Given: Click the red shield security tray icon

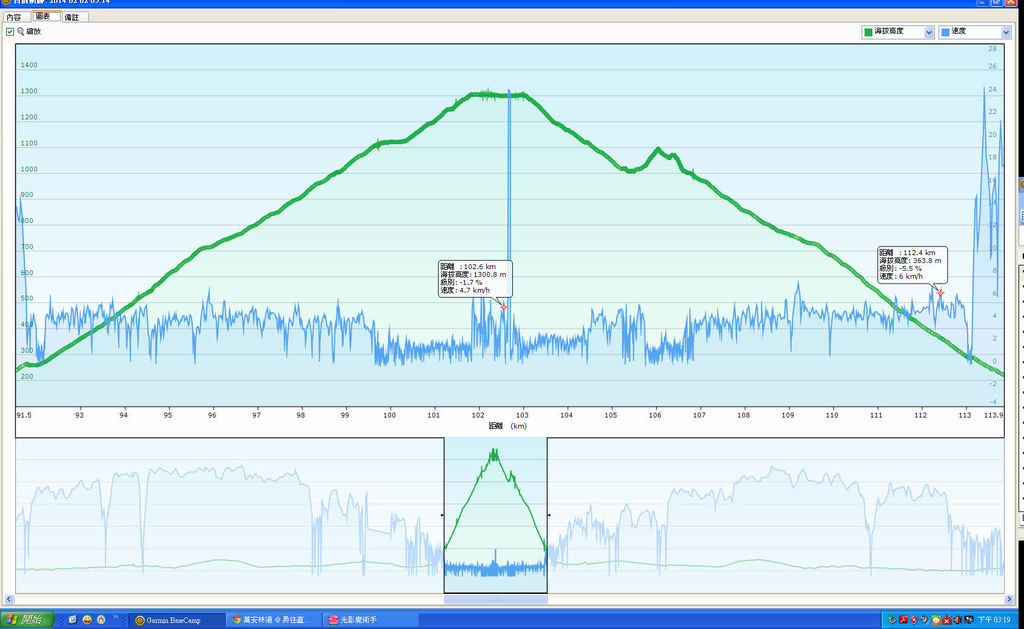Looking at the screenshot, I should (914, 620).
